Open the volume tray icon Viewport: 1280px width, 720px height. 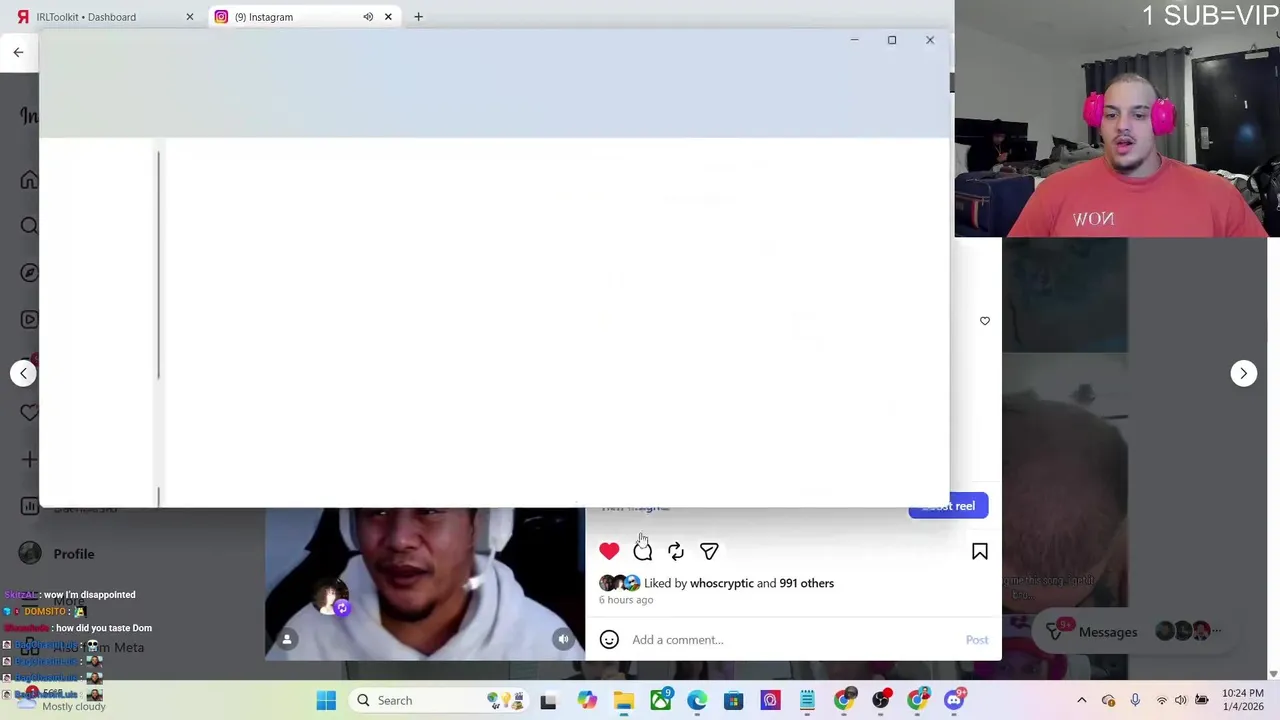(x=1181, y=700)
